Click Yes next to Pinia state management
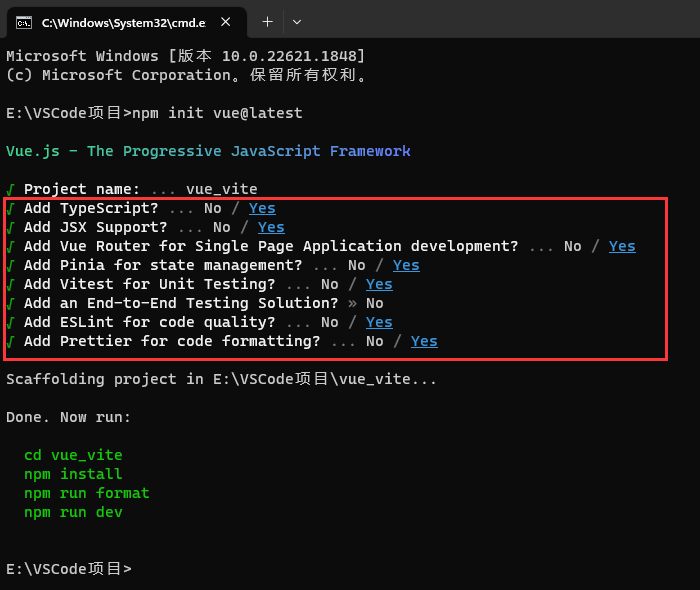Image resolution: width=700 pixels, height=590 pixels. (406, 265)
